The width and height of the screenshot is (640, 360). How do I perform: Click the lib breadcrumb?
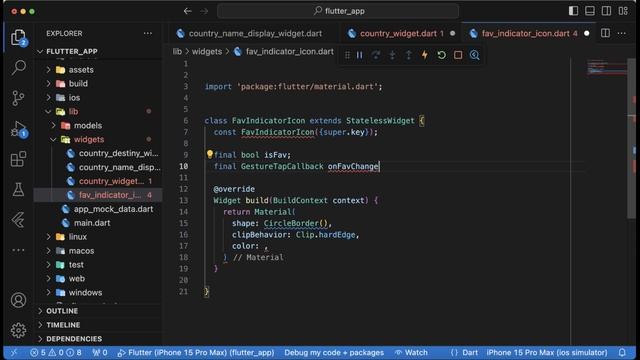(x=177, y=51)
